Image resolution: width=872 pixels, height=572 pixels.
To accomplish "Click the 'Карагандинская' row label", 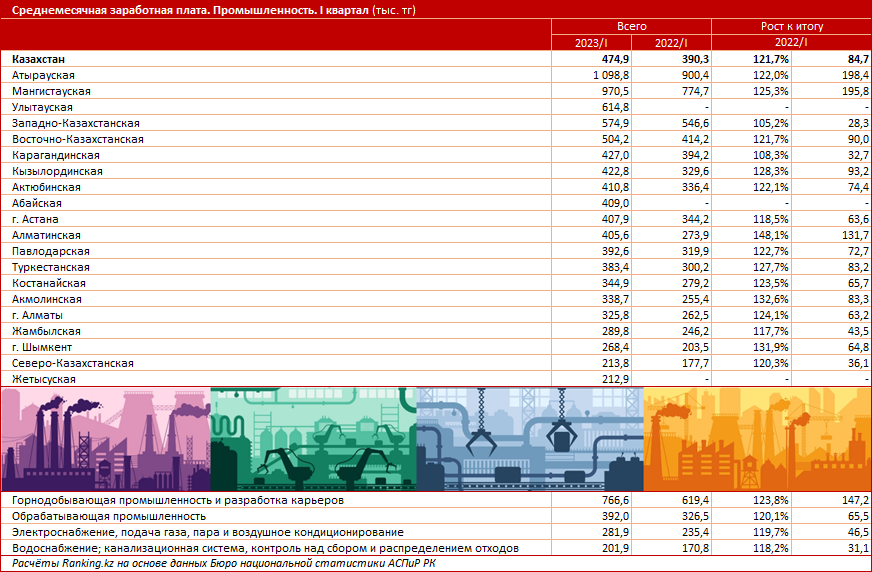I will click(x=56, y=155).
